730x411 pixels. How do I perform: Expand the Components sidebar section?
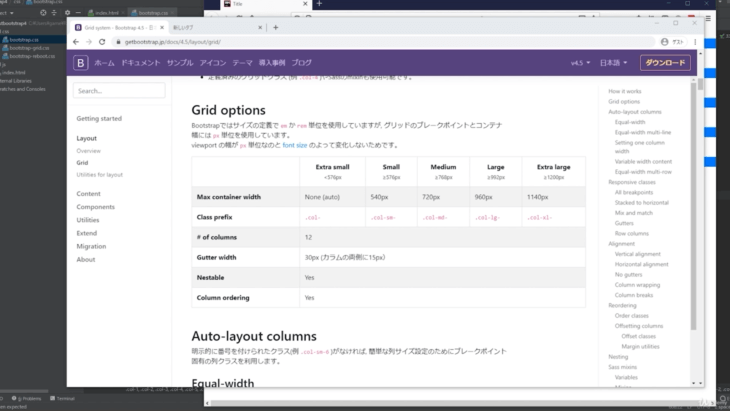(x=95, y=207)
